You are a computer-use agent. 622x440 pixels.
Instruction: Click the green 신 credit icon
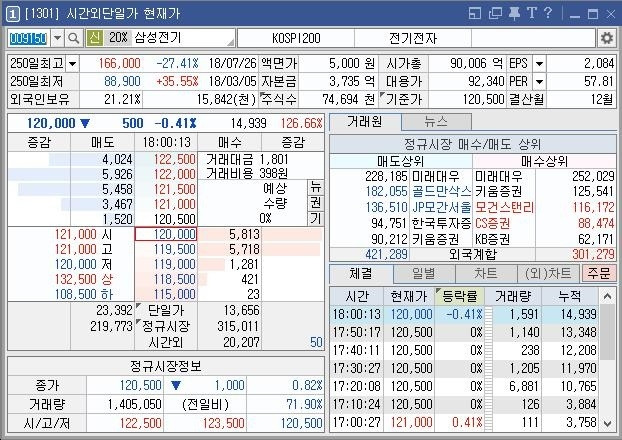pos(95,37)
